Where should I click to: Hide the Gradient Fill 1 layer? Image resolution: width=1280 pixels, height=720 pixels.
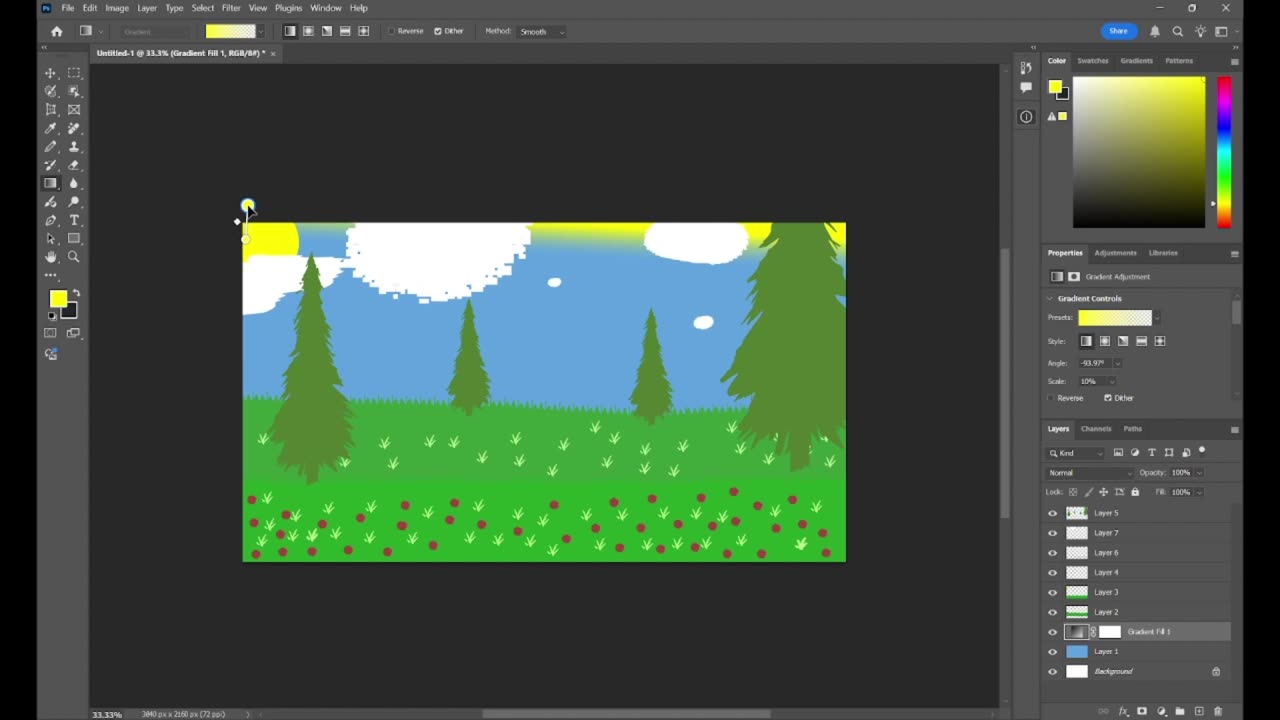1052,632
